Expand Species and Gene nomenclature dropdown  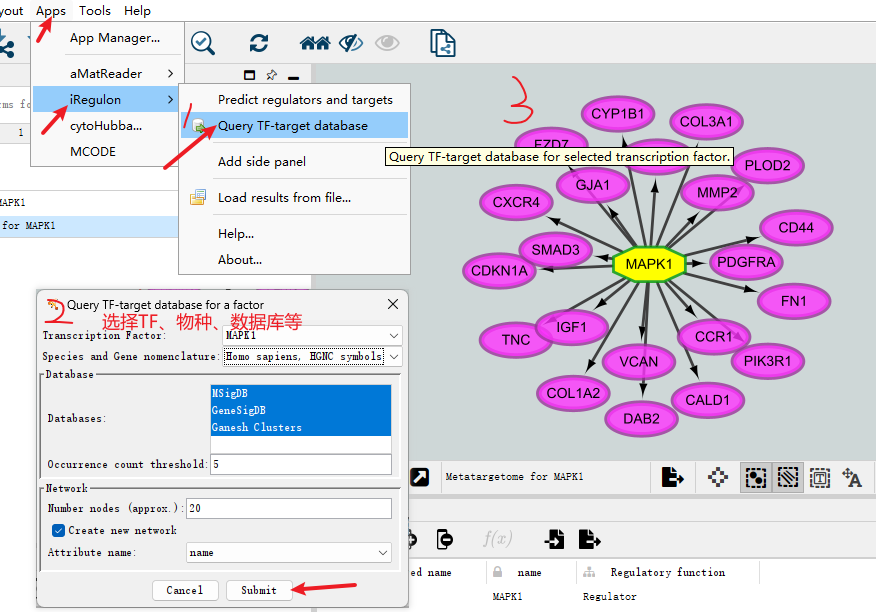[393, 356]
